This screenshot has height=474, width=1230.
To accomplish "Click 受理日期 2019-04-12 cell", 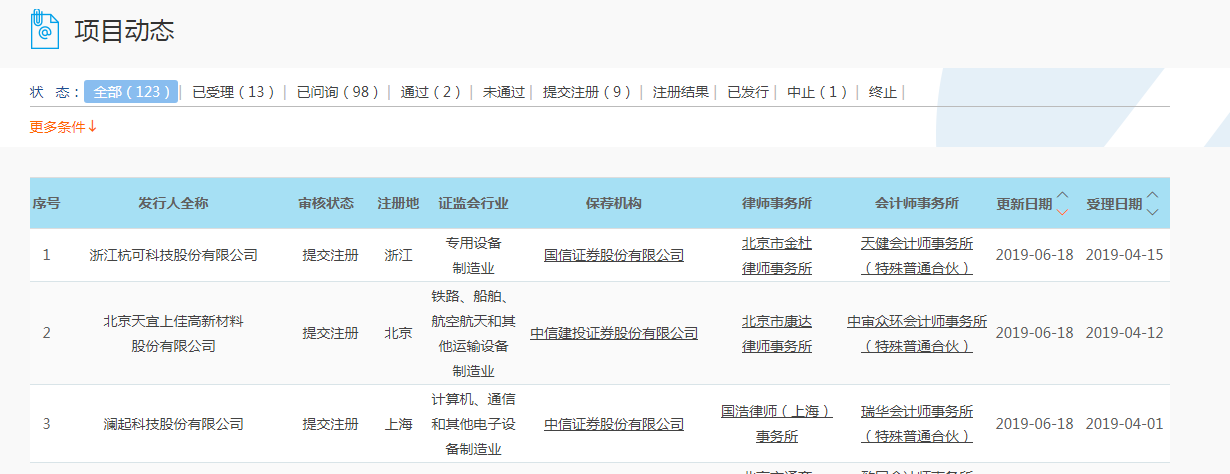I will pos(1125,333).
